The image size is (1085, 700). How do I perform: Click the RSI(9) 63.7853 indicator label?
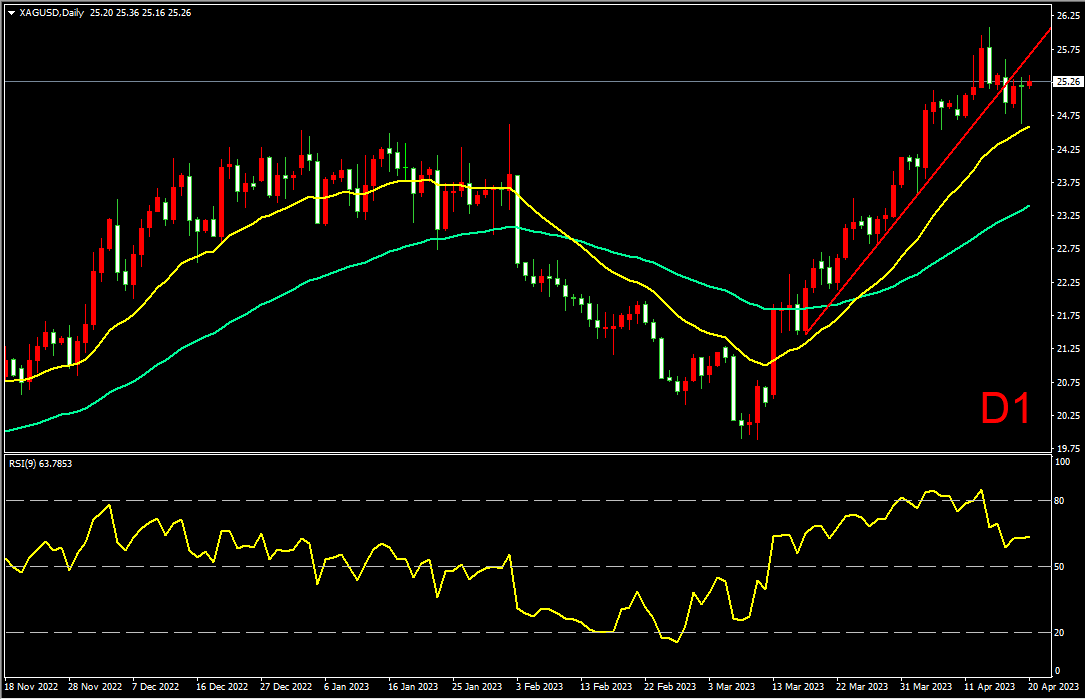(x=41, y=463)
